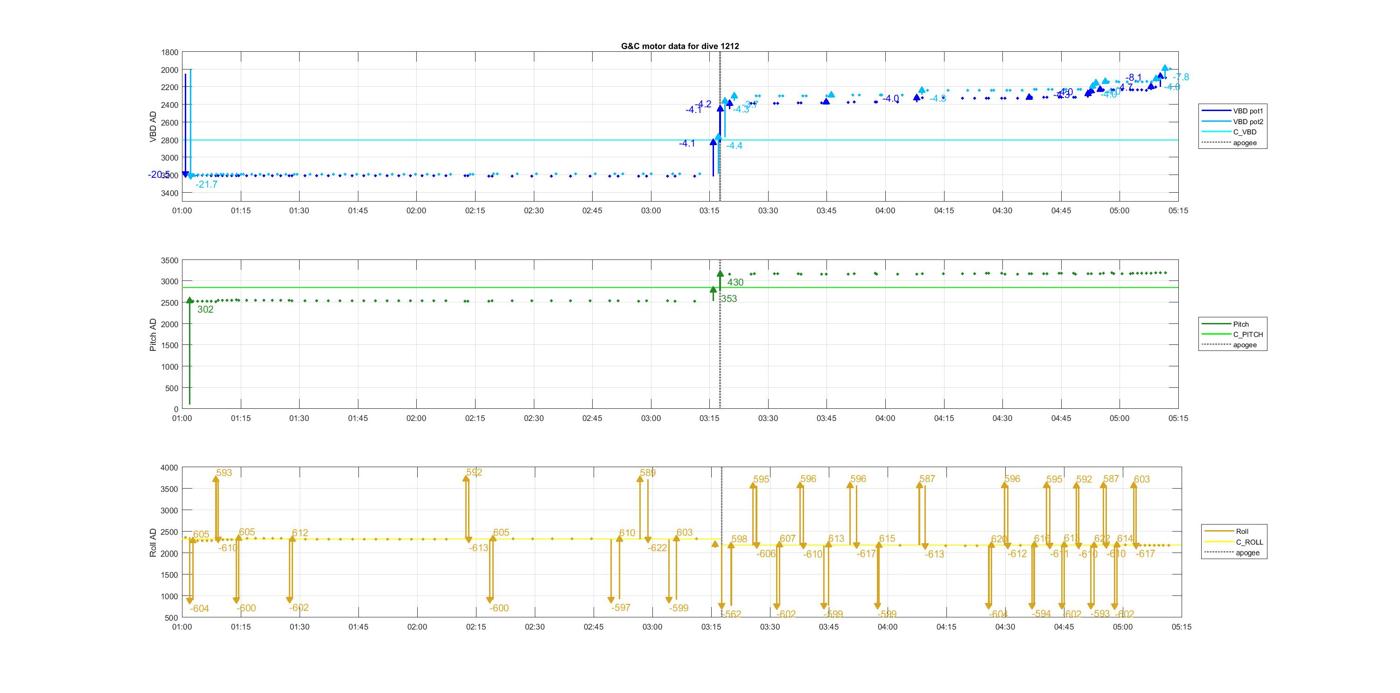Click the "430" annotation in the Pitch plot
1400x693 pixels.
(735, 283)
